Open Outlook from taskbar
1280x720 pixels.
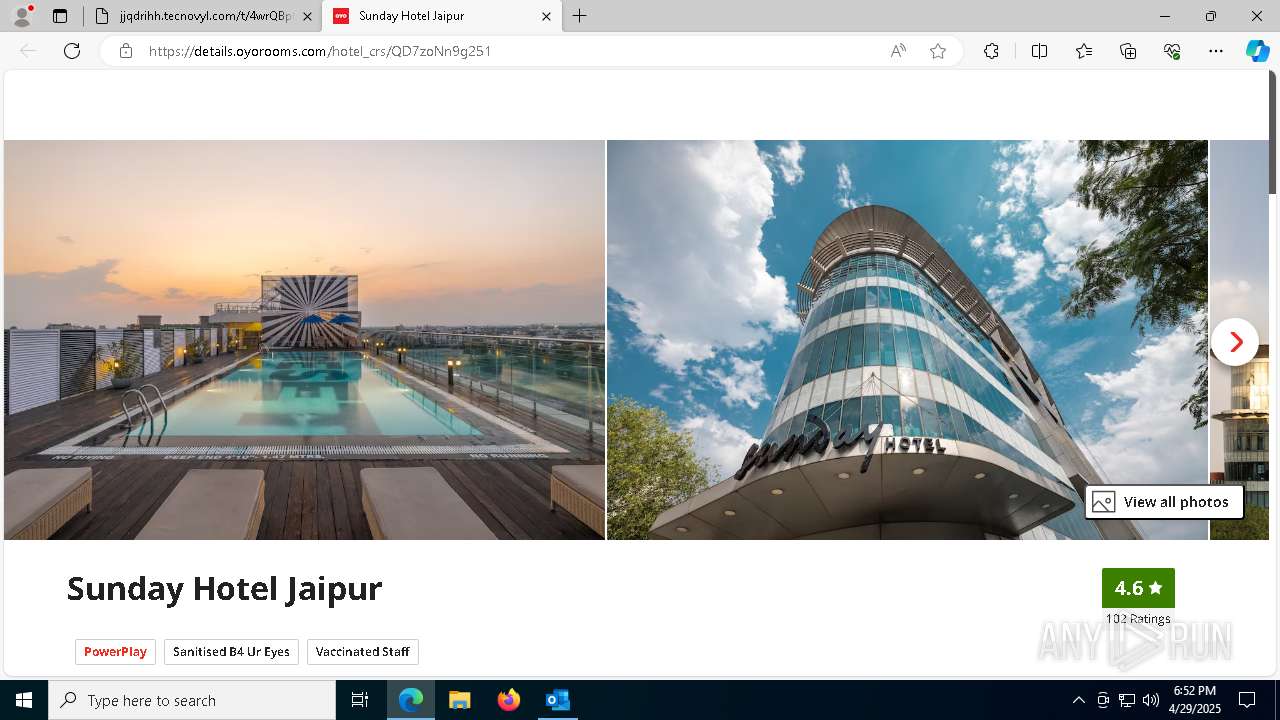(558, 700)
